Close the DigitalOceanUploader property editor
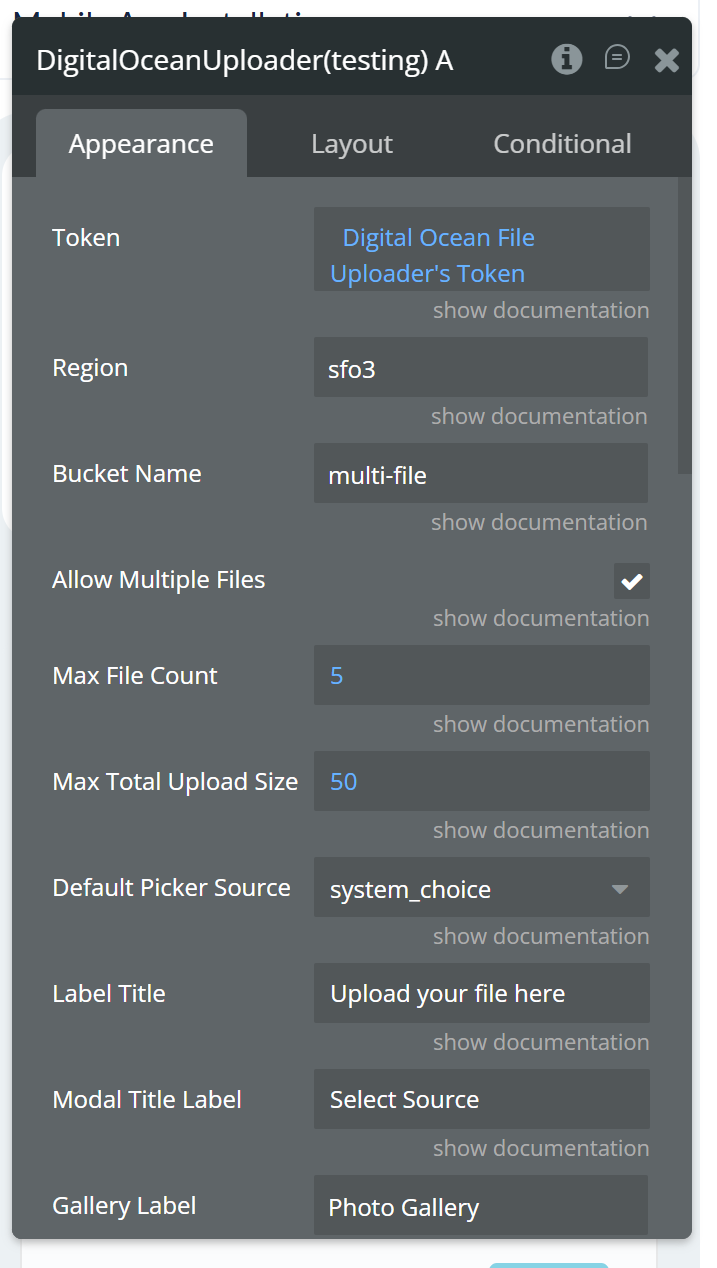 point(666,60)
